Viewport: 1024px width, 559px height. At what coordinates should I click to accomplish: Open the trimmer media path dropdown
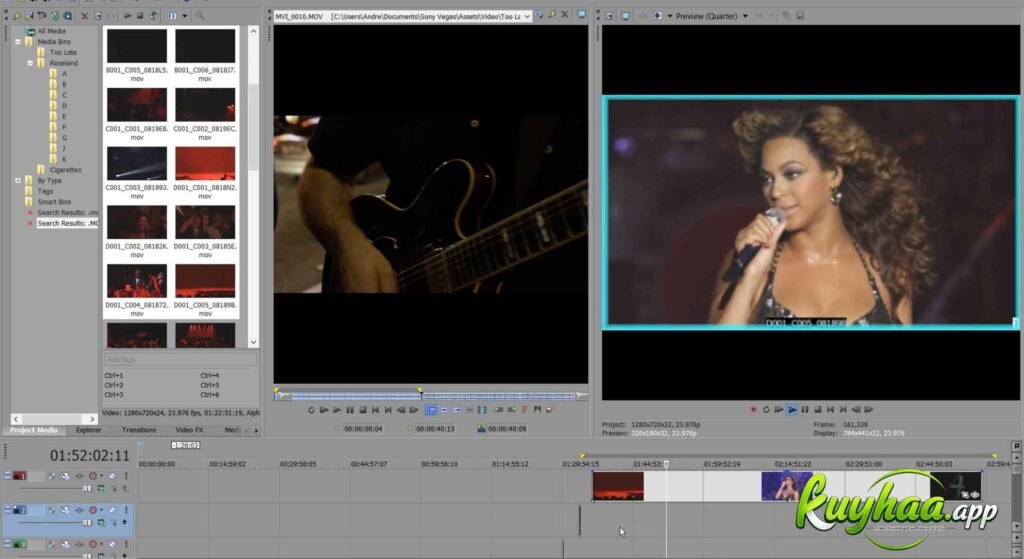[527, 16]
